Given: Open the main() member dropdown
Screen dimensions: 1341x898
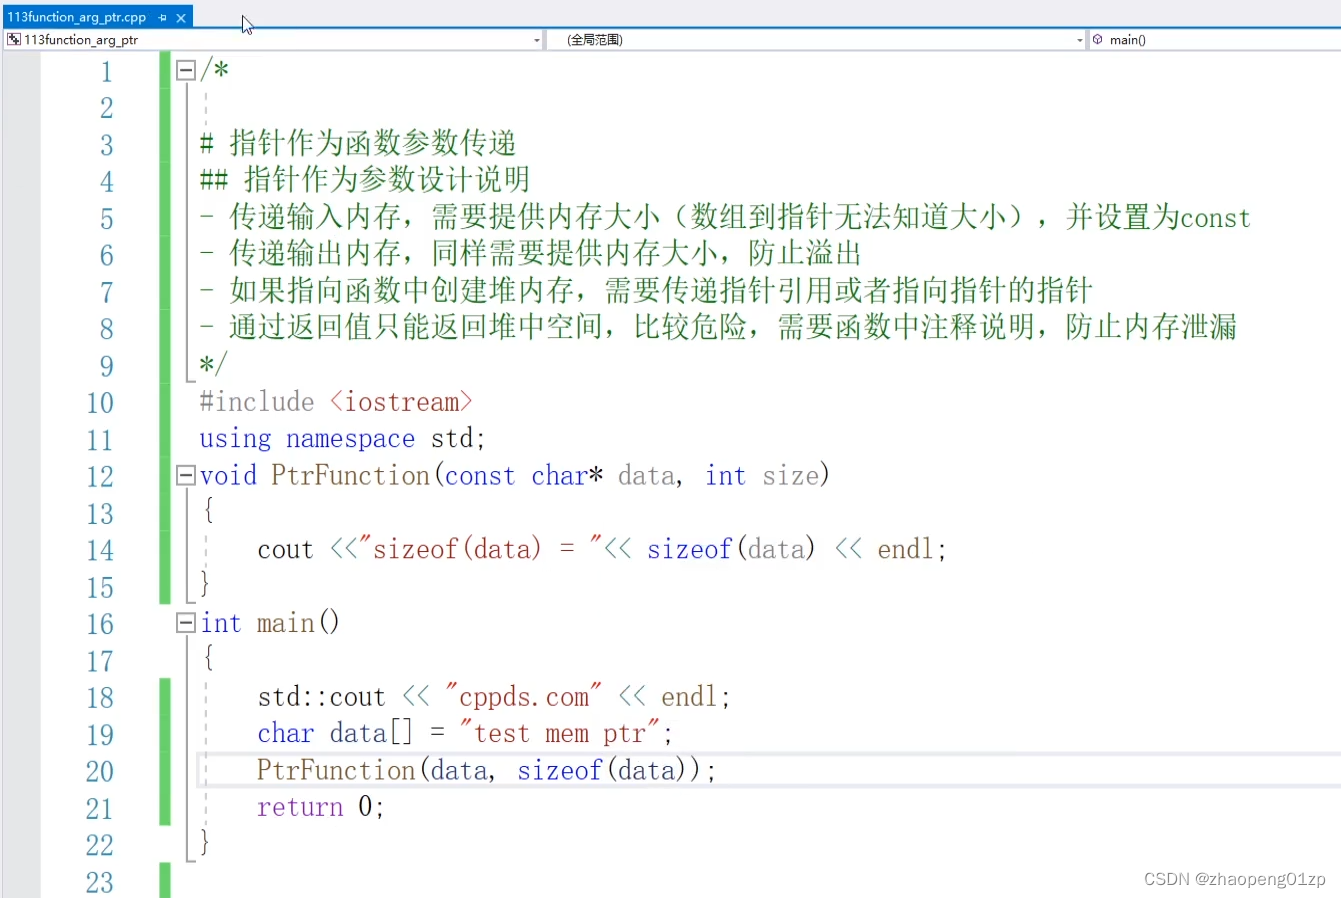Looking at the screenshot, I should tap(1215, 40).
